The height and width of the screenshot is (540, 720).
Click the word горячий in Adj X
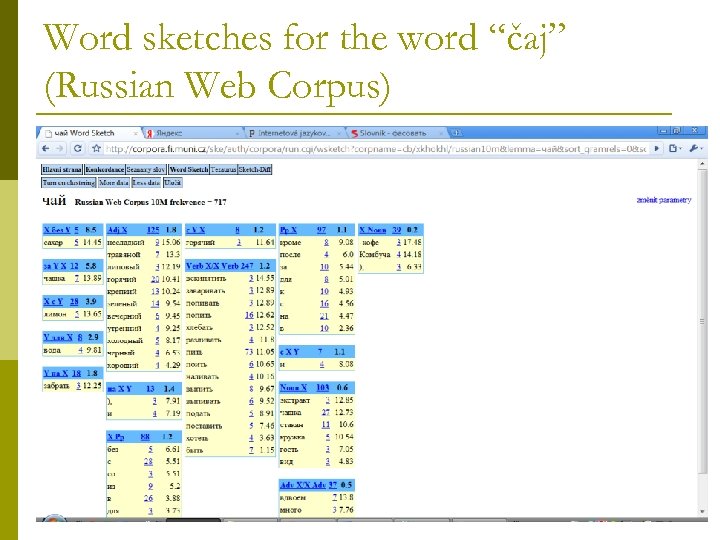click(121, 279)
